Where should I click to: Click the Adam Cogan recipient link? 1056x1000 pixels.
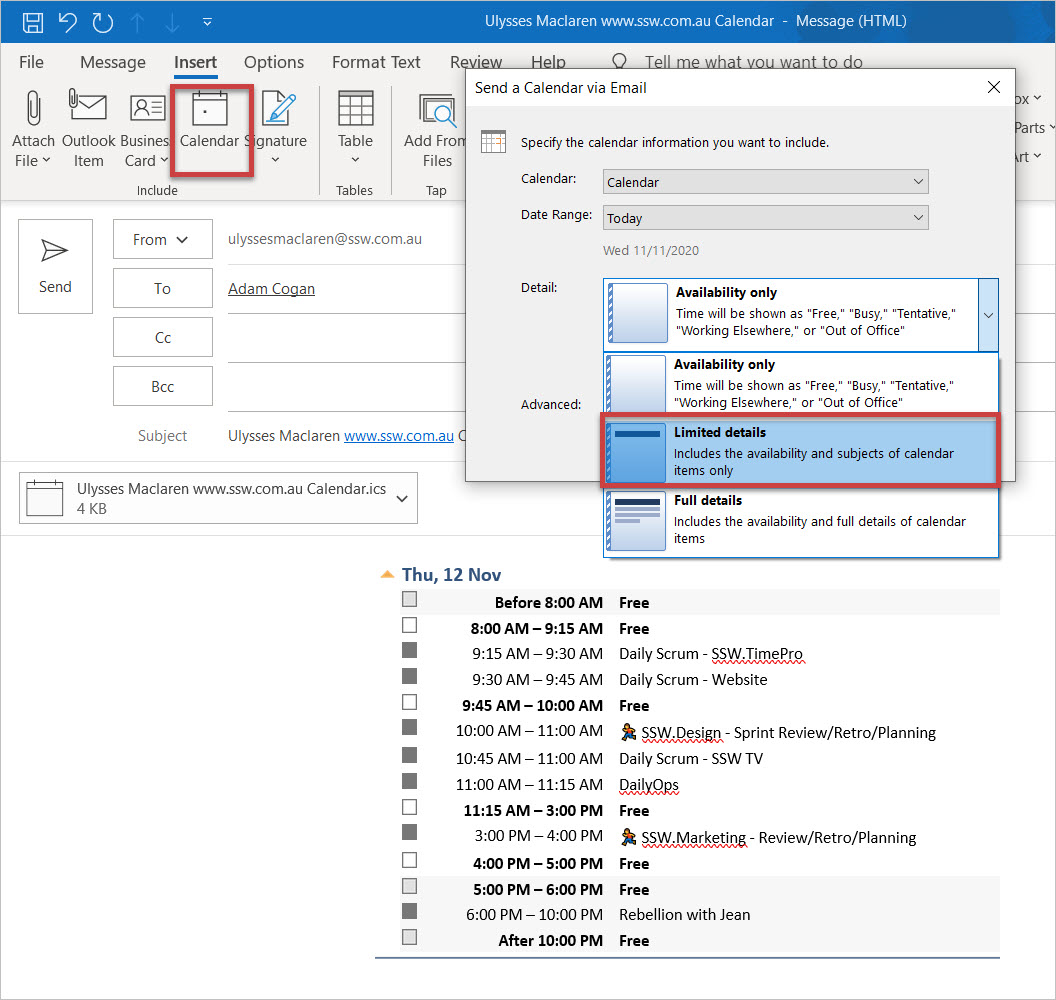[x=271, y=289]
